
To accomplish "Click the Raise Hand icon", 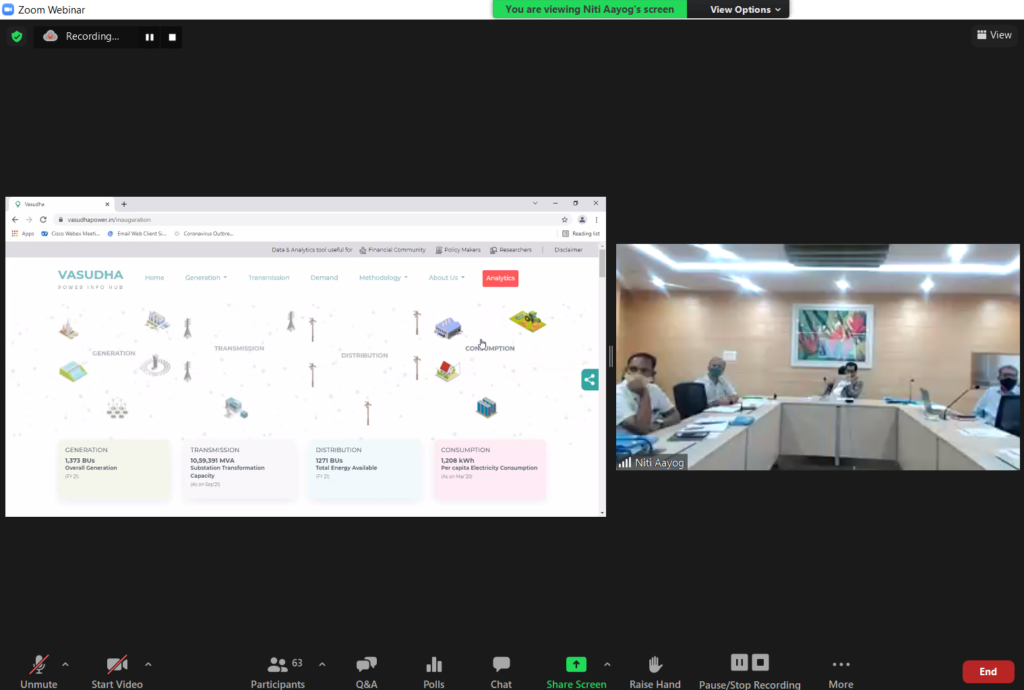I will pos(655,665).
